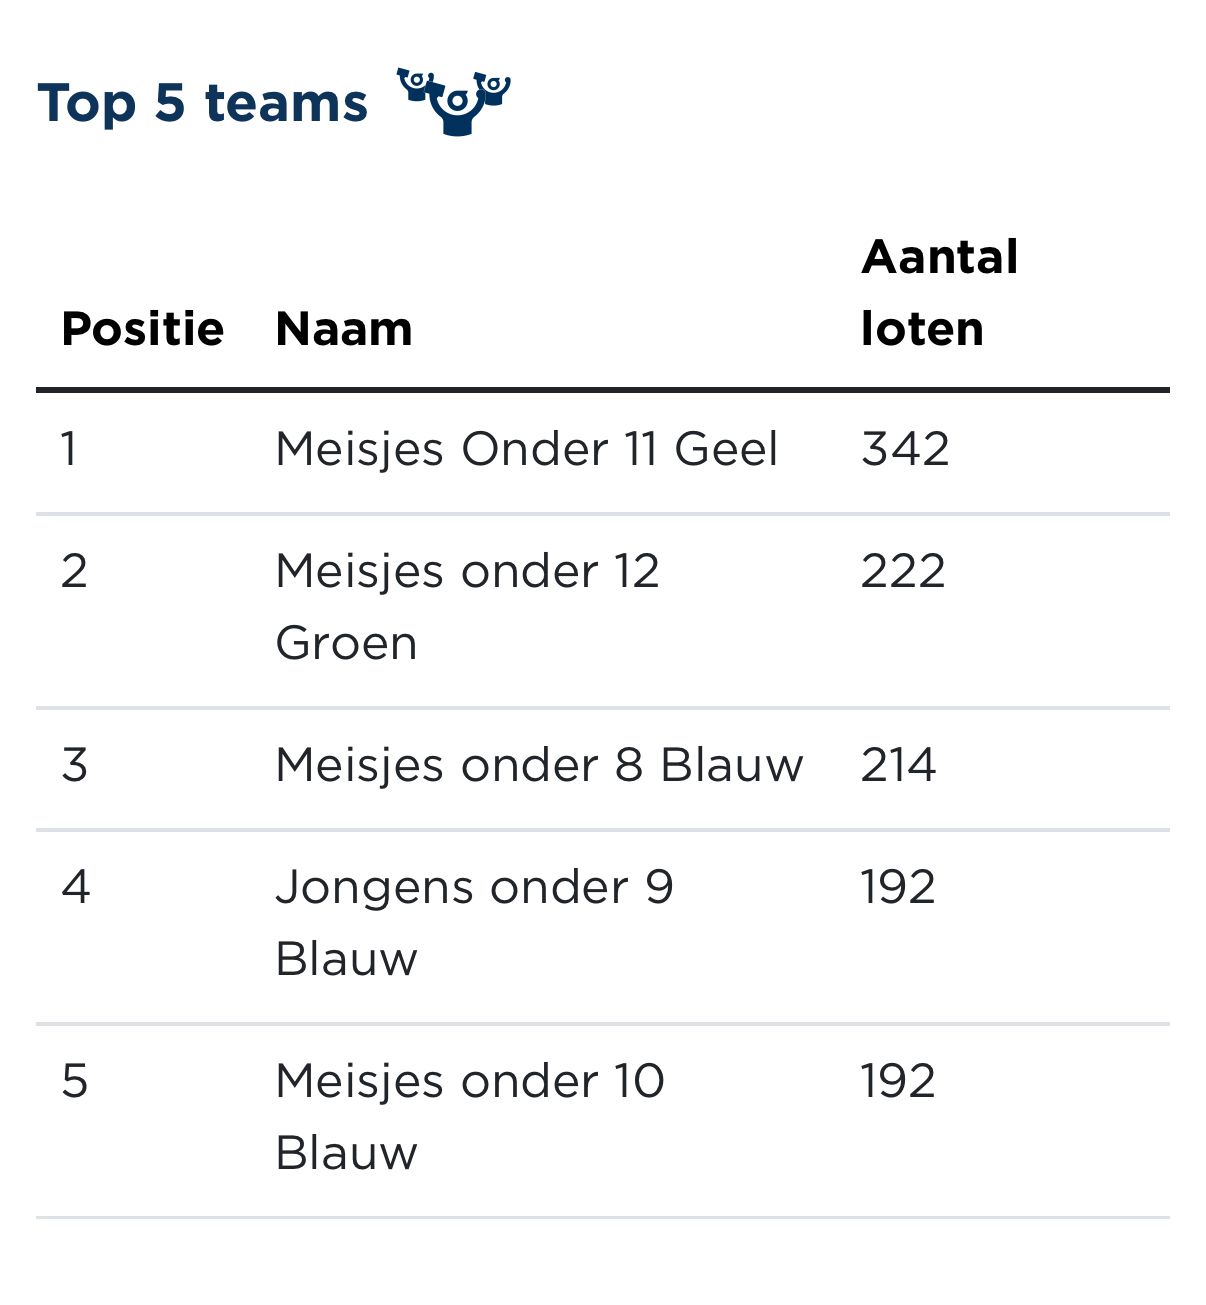This screenshot has width=1206, height=1305.
Task: Click 192 loten for Meisjes onder 10
Action: tap(898, 1082)
